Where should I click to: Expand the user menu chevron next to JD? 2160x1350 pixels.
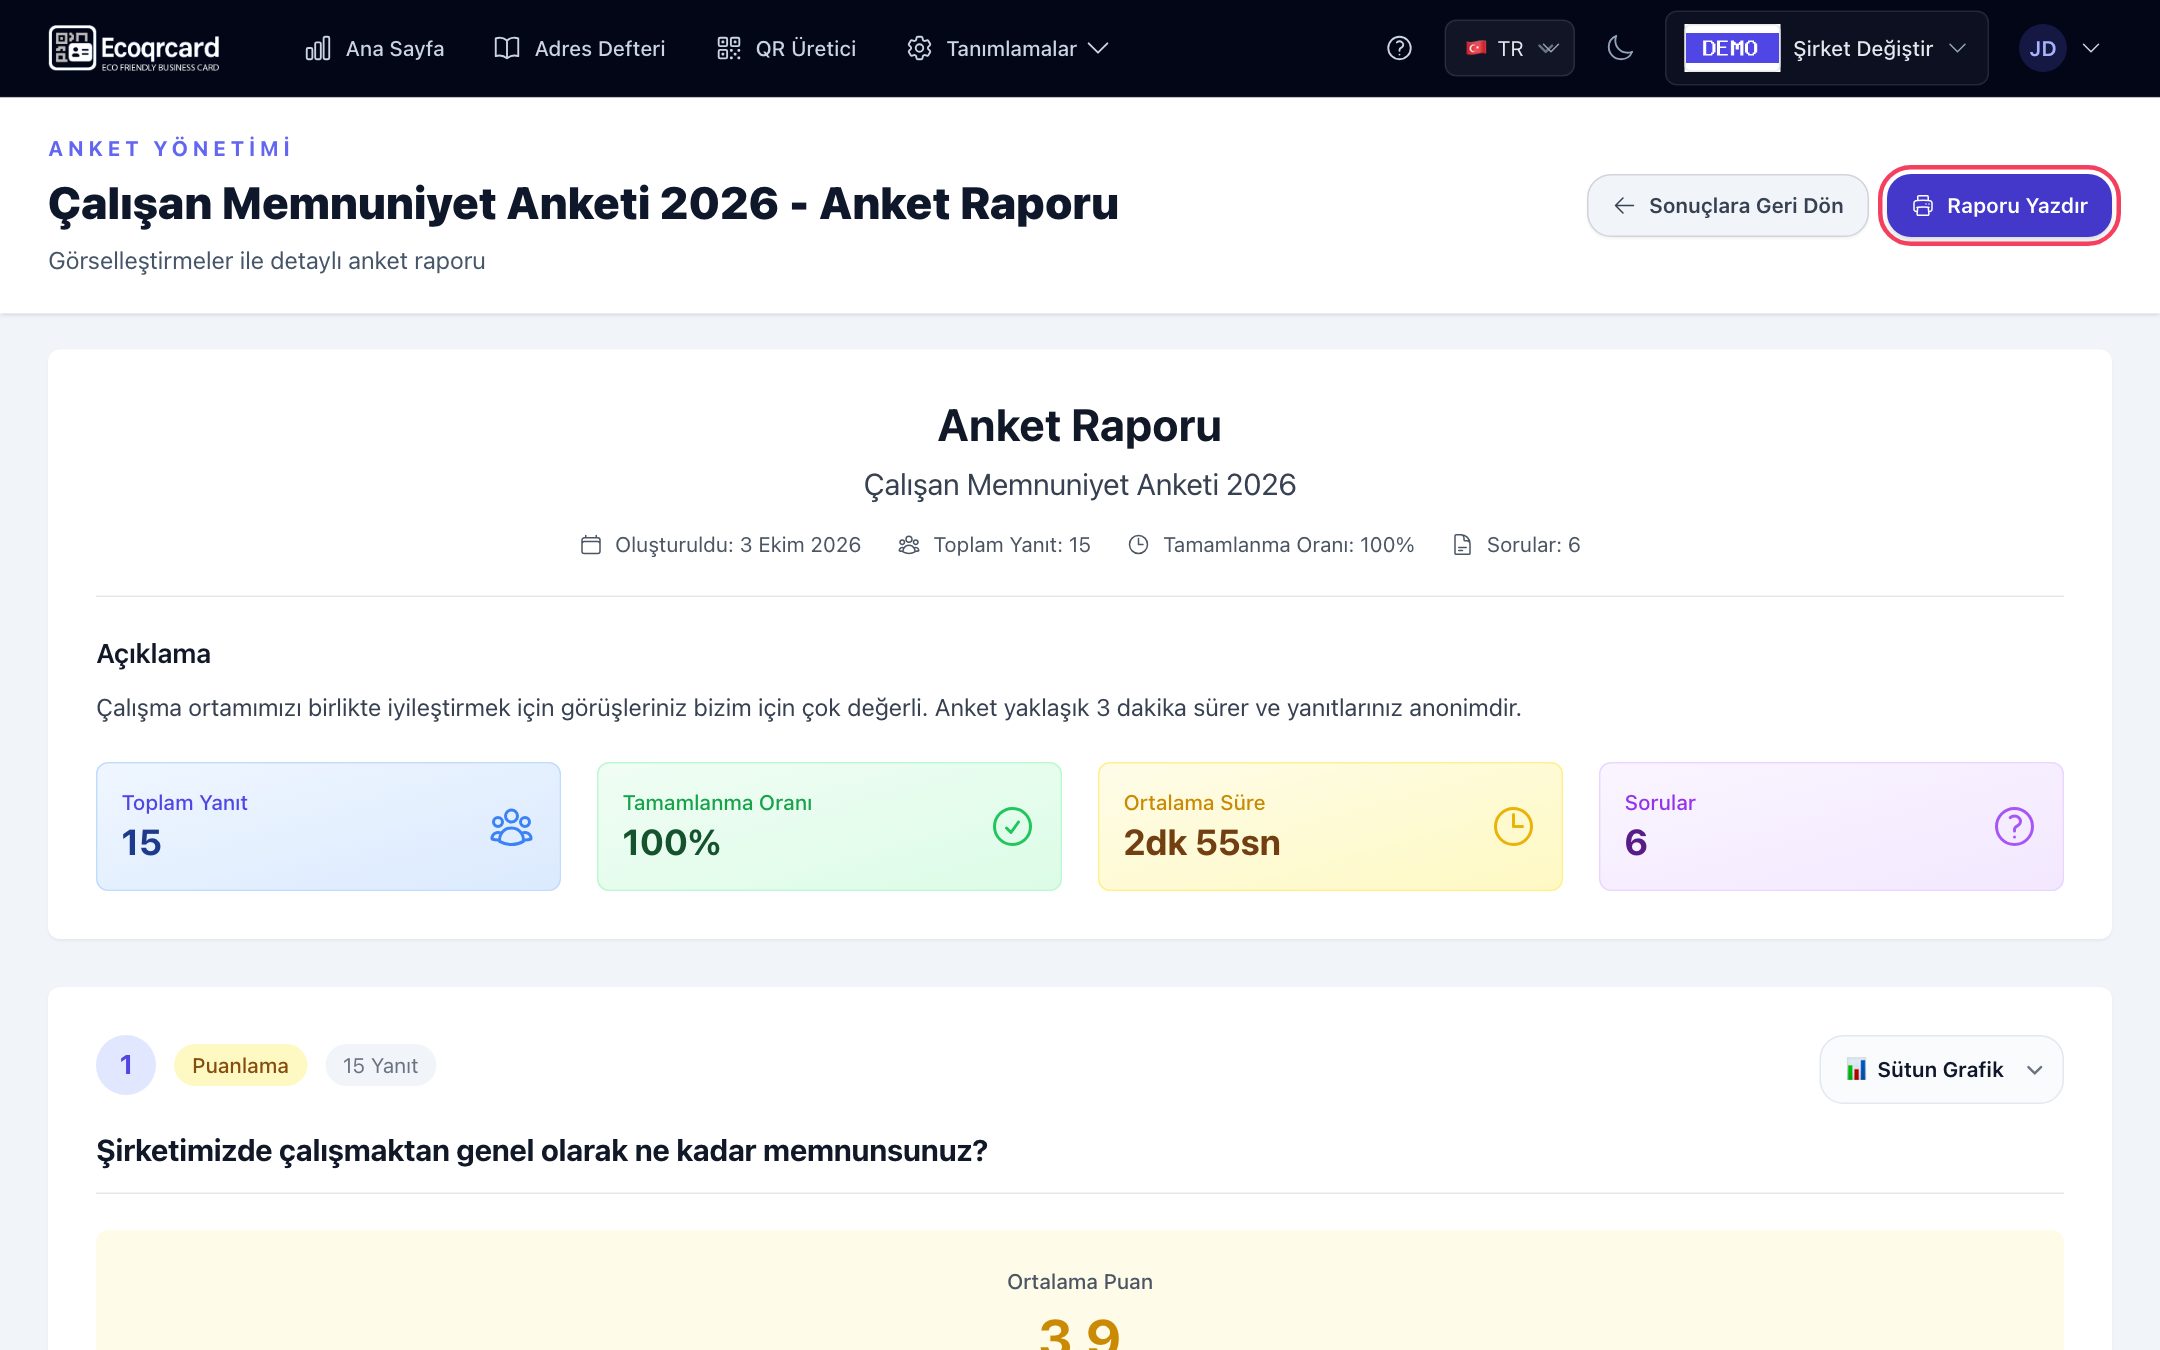2091,48
